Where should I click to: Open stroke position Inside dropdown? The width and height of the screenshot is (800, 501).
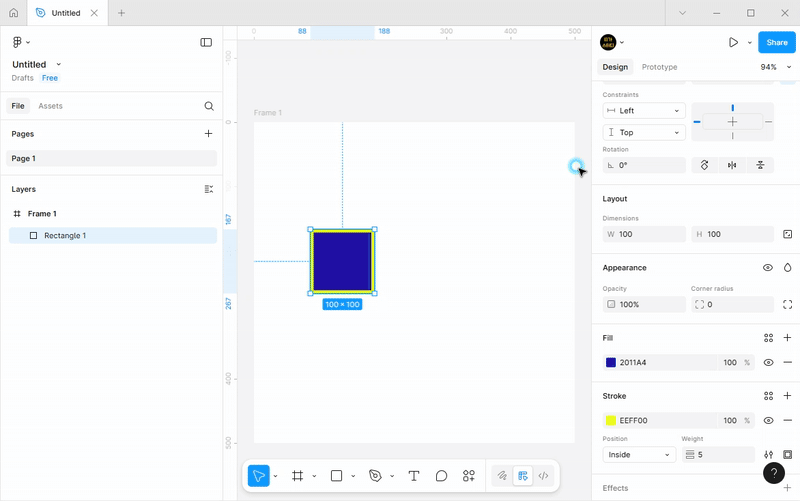pyautogui.click(x=639, y=455)
